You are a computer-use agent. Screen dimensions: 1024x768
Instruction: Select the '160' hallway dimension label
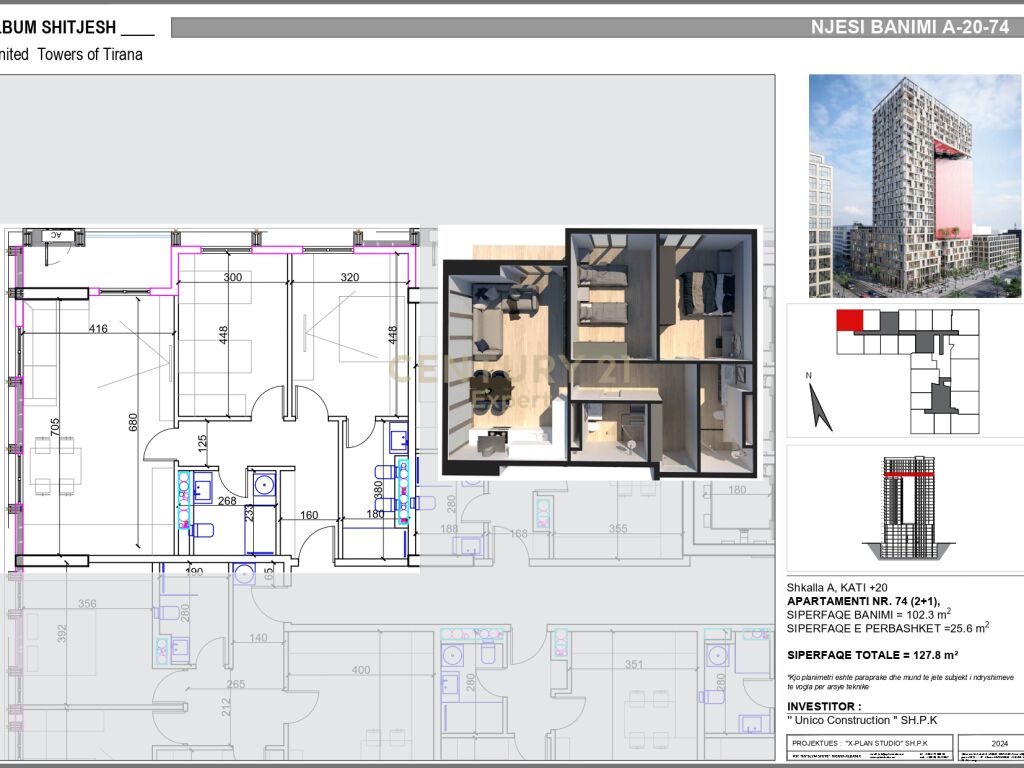point(309,515)
